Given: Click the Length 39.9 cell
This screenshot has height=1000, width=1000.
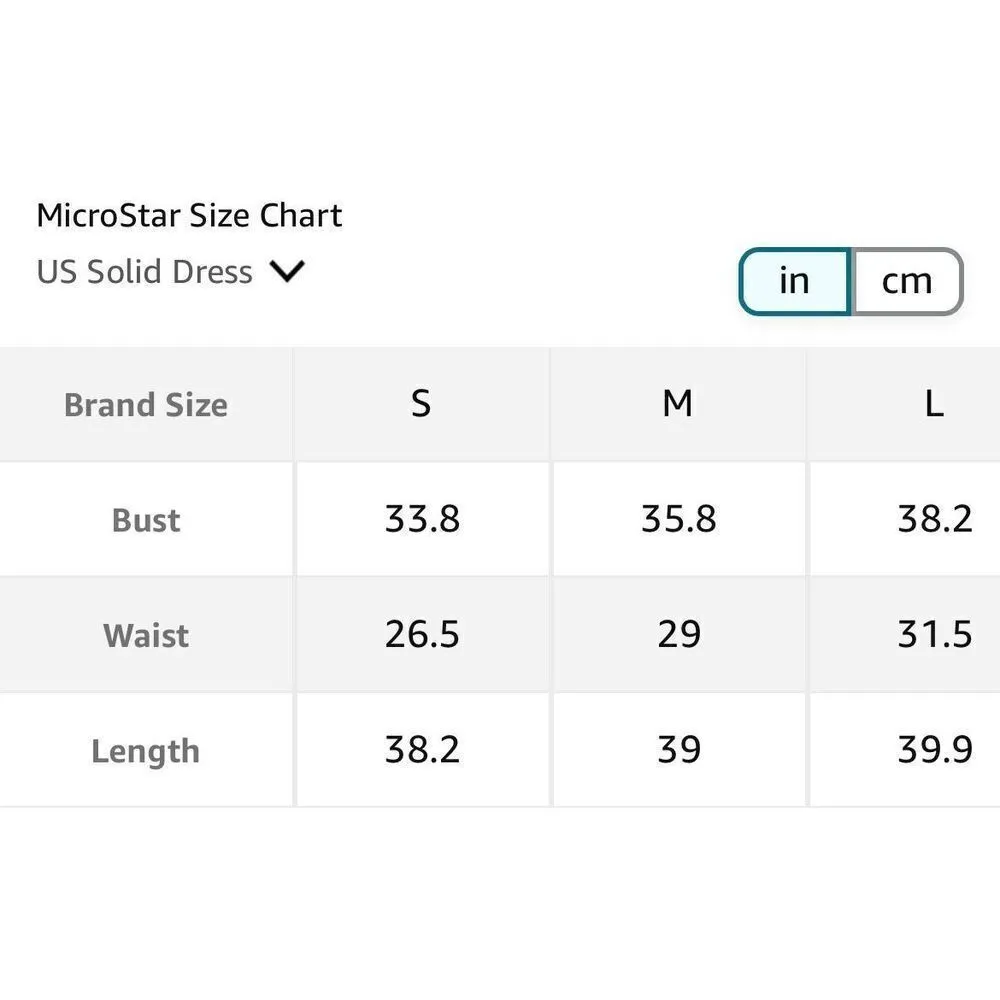Looking at the screenshot, I should (x=934, y=750).
